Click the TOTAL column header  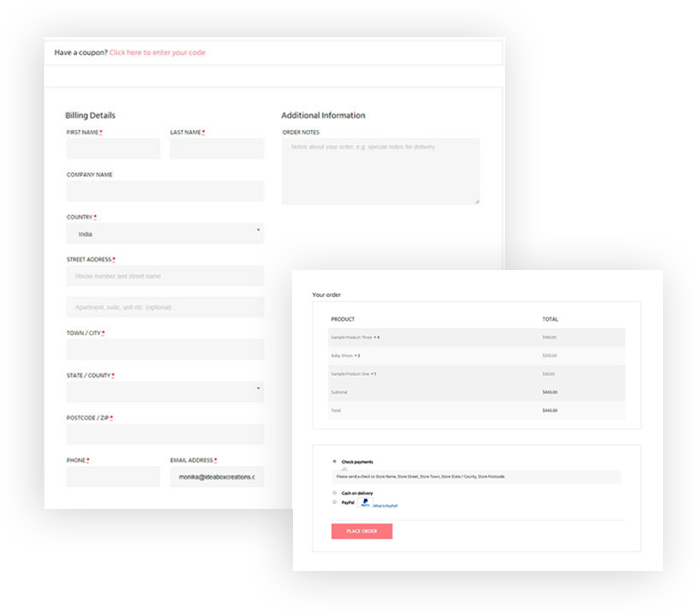[x=550, y=319]
